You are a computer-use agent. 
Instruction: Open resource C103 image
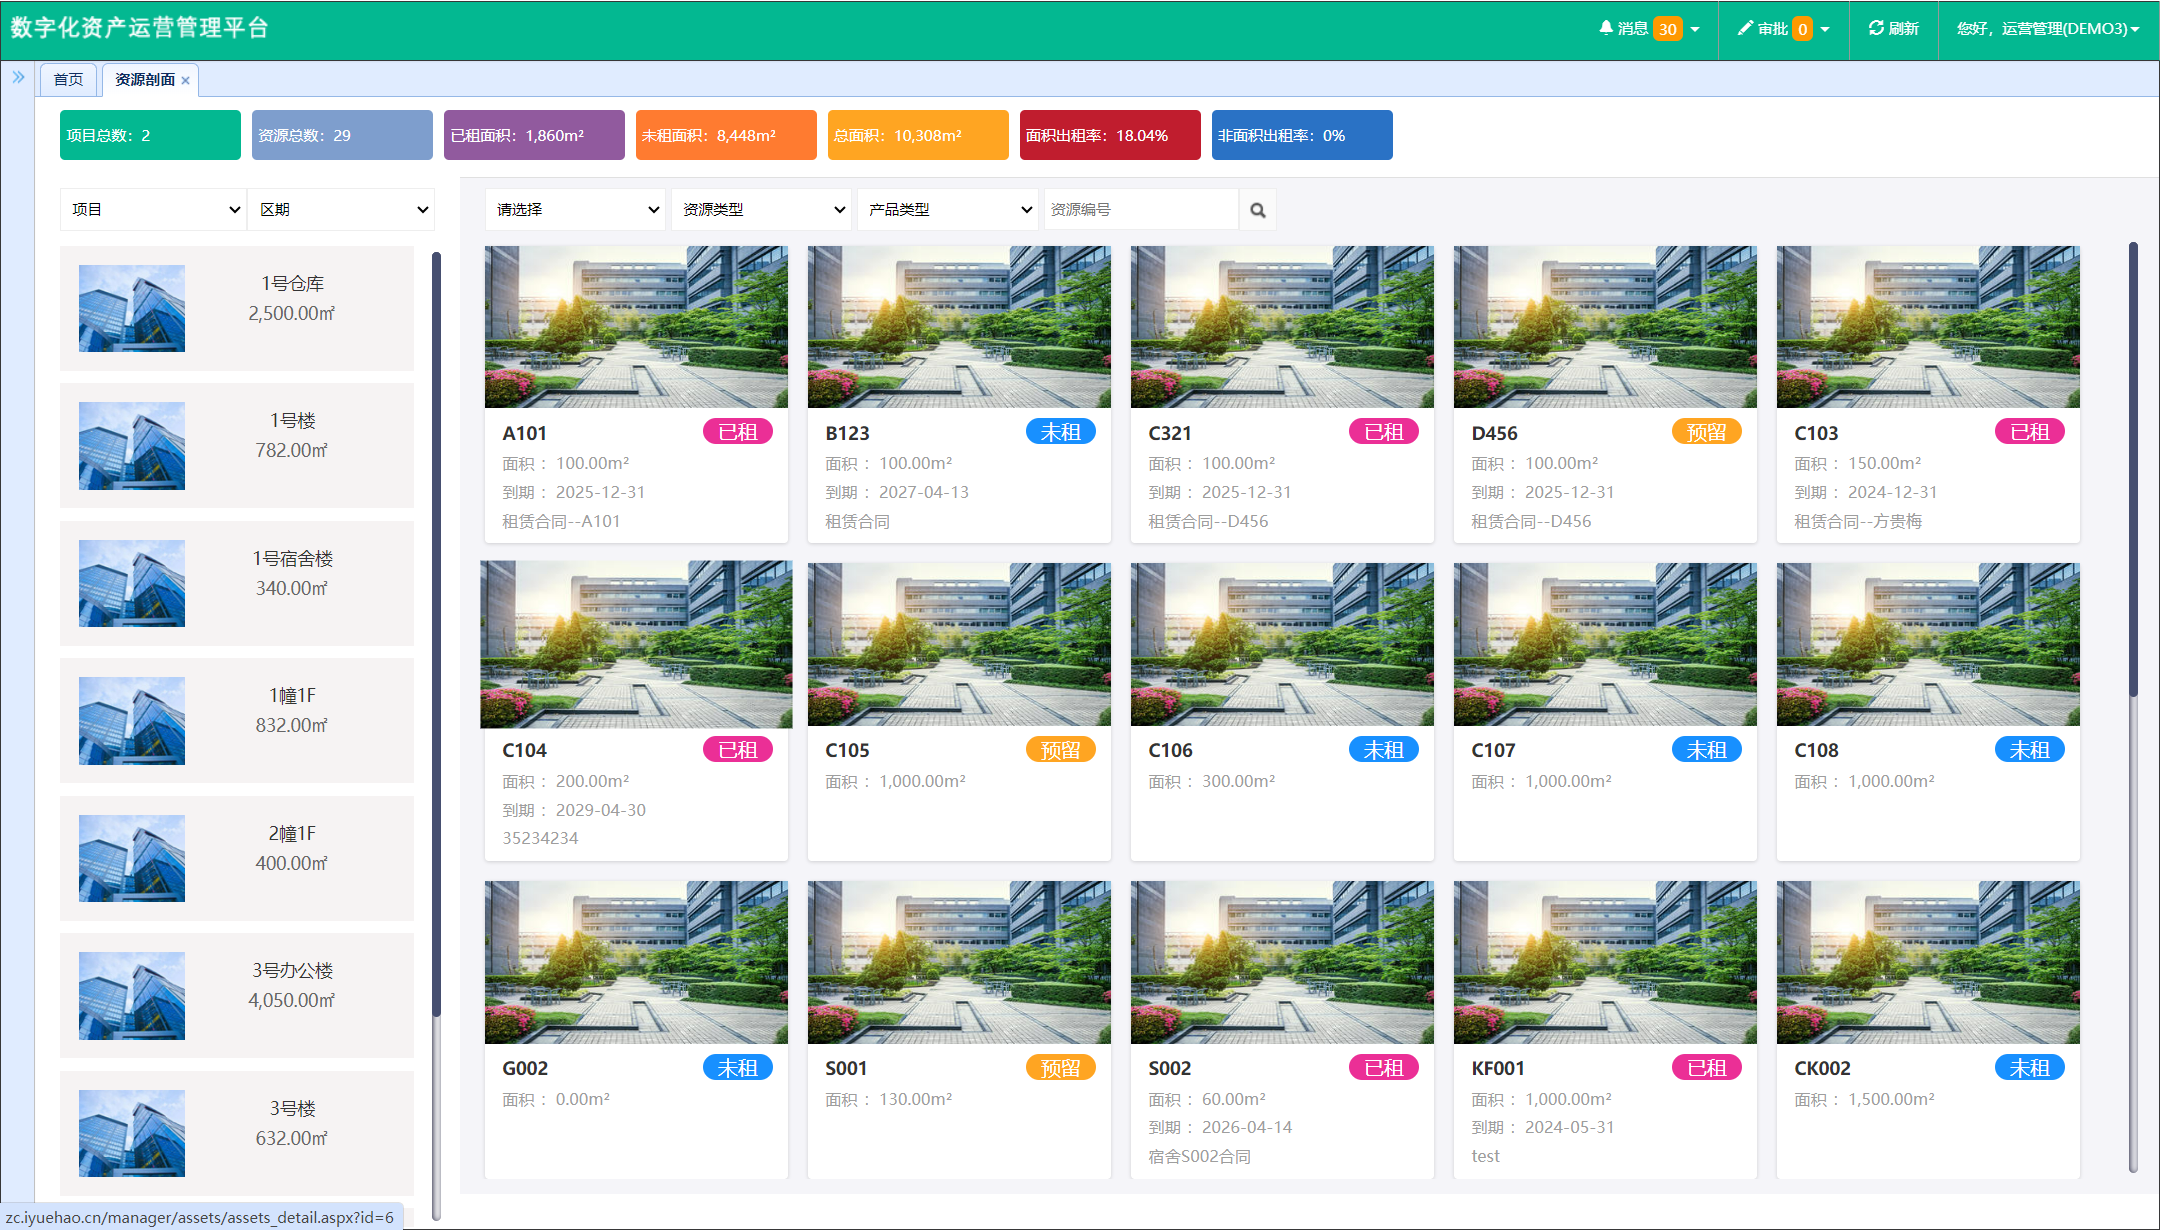point(1928,327)
